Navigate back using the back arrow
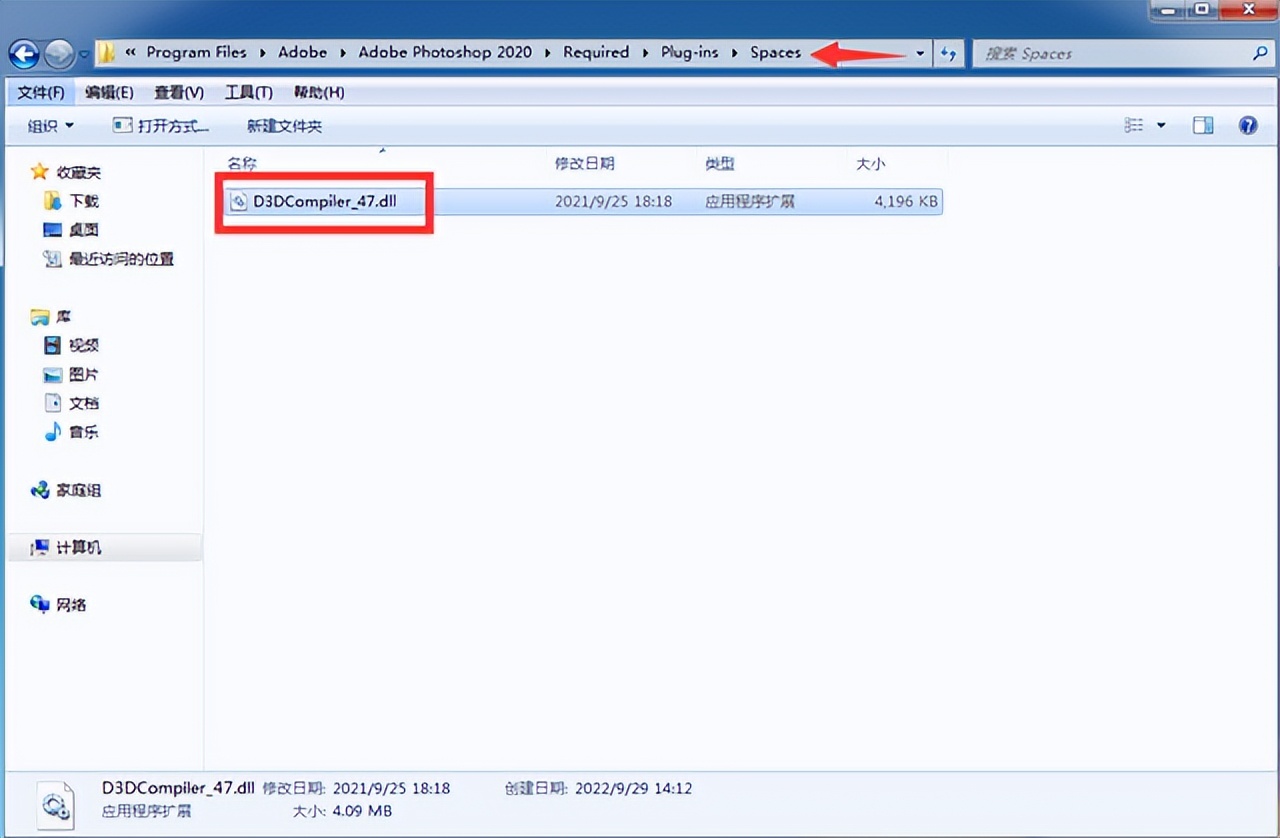Screen dimensions: 1280x838 [x=23, y=53]
